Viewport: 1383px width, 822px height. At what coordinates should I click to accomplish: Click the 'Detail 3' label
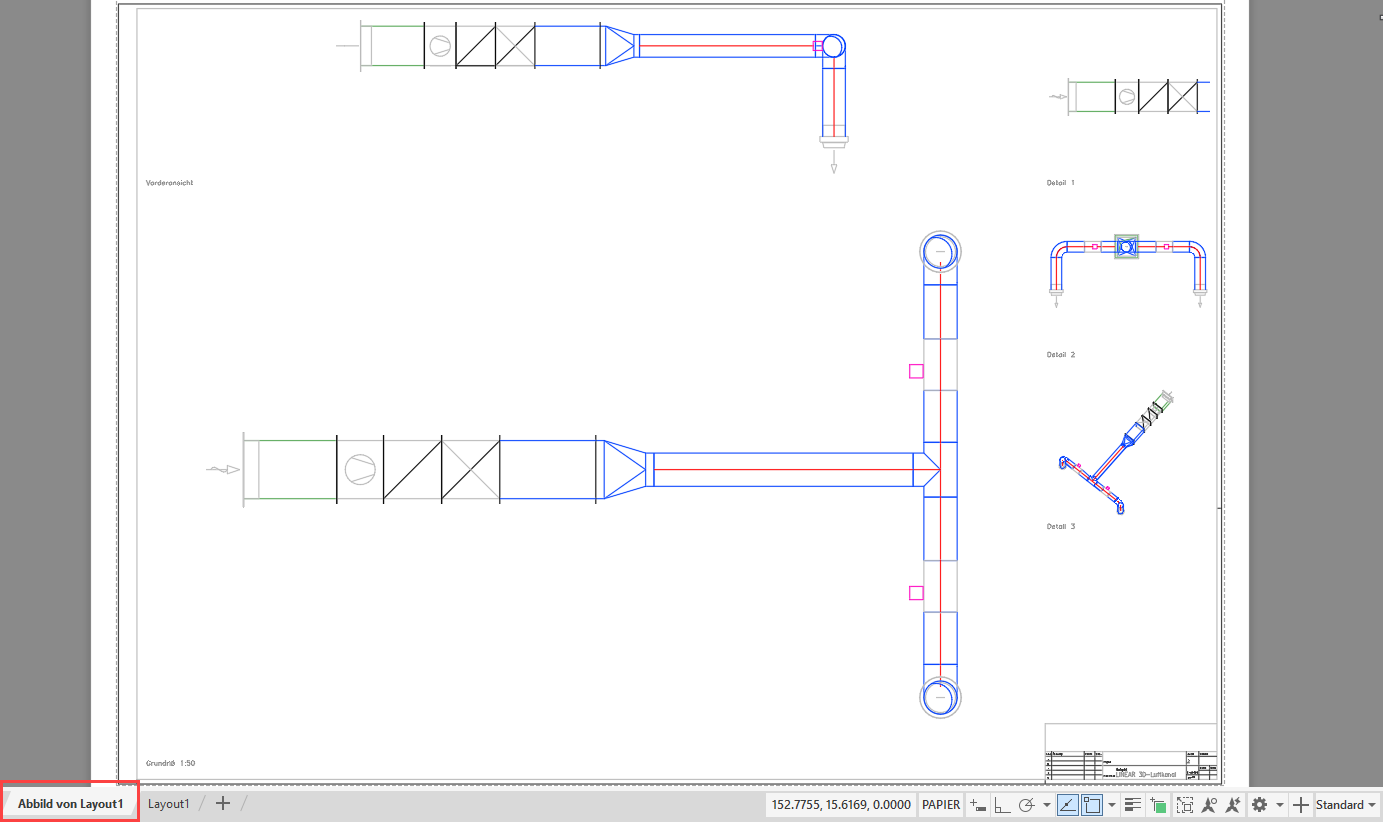(1061, 526)
